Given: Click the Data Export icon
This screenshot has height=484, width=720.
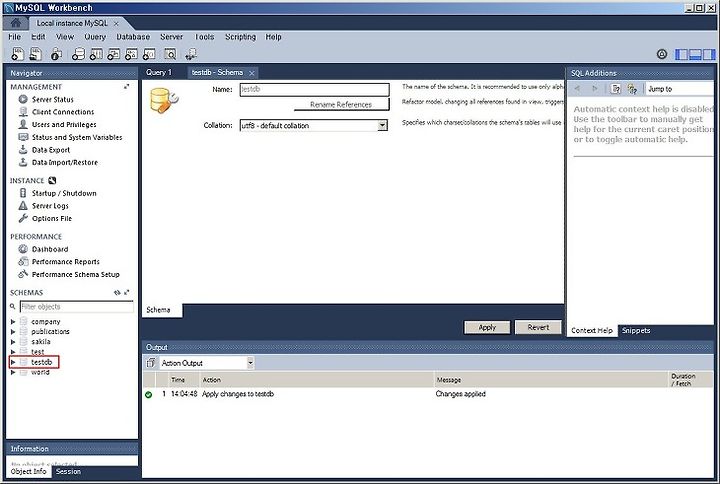Looking at the screenshot, I should point(23,149).
